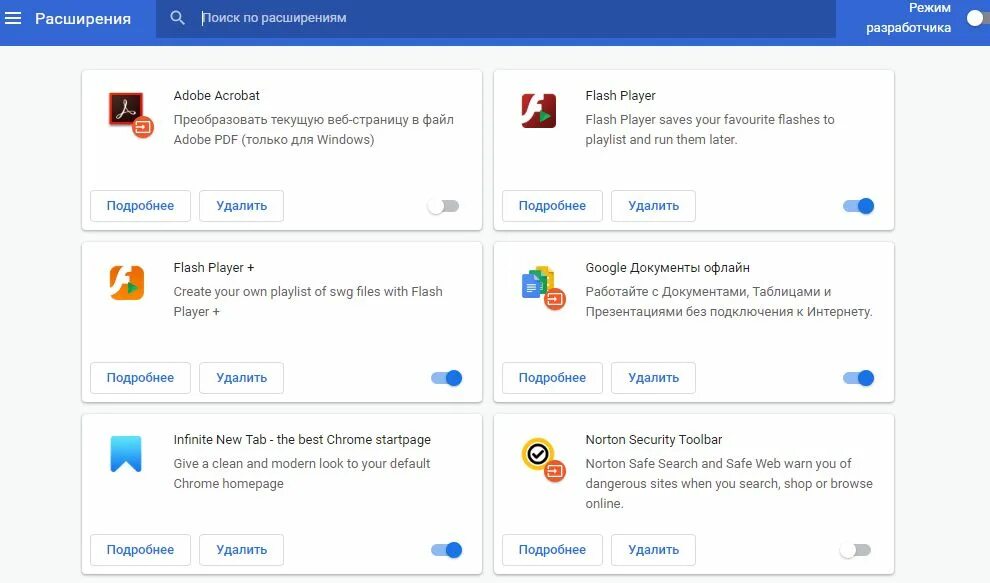
Task: Click the Norton Security Toolbar icon
Action: click(541, 458)
